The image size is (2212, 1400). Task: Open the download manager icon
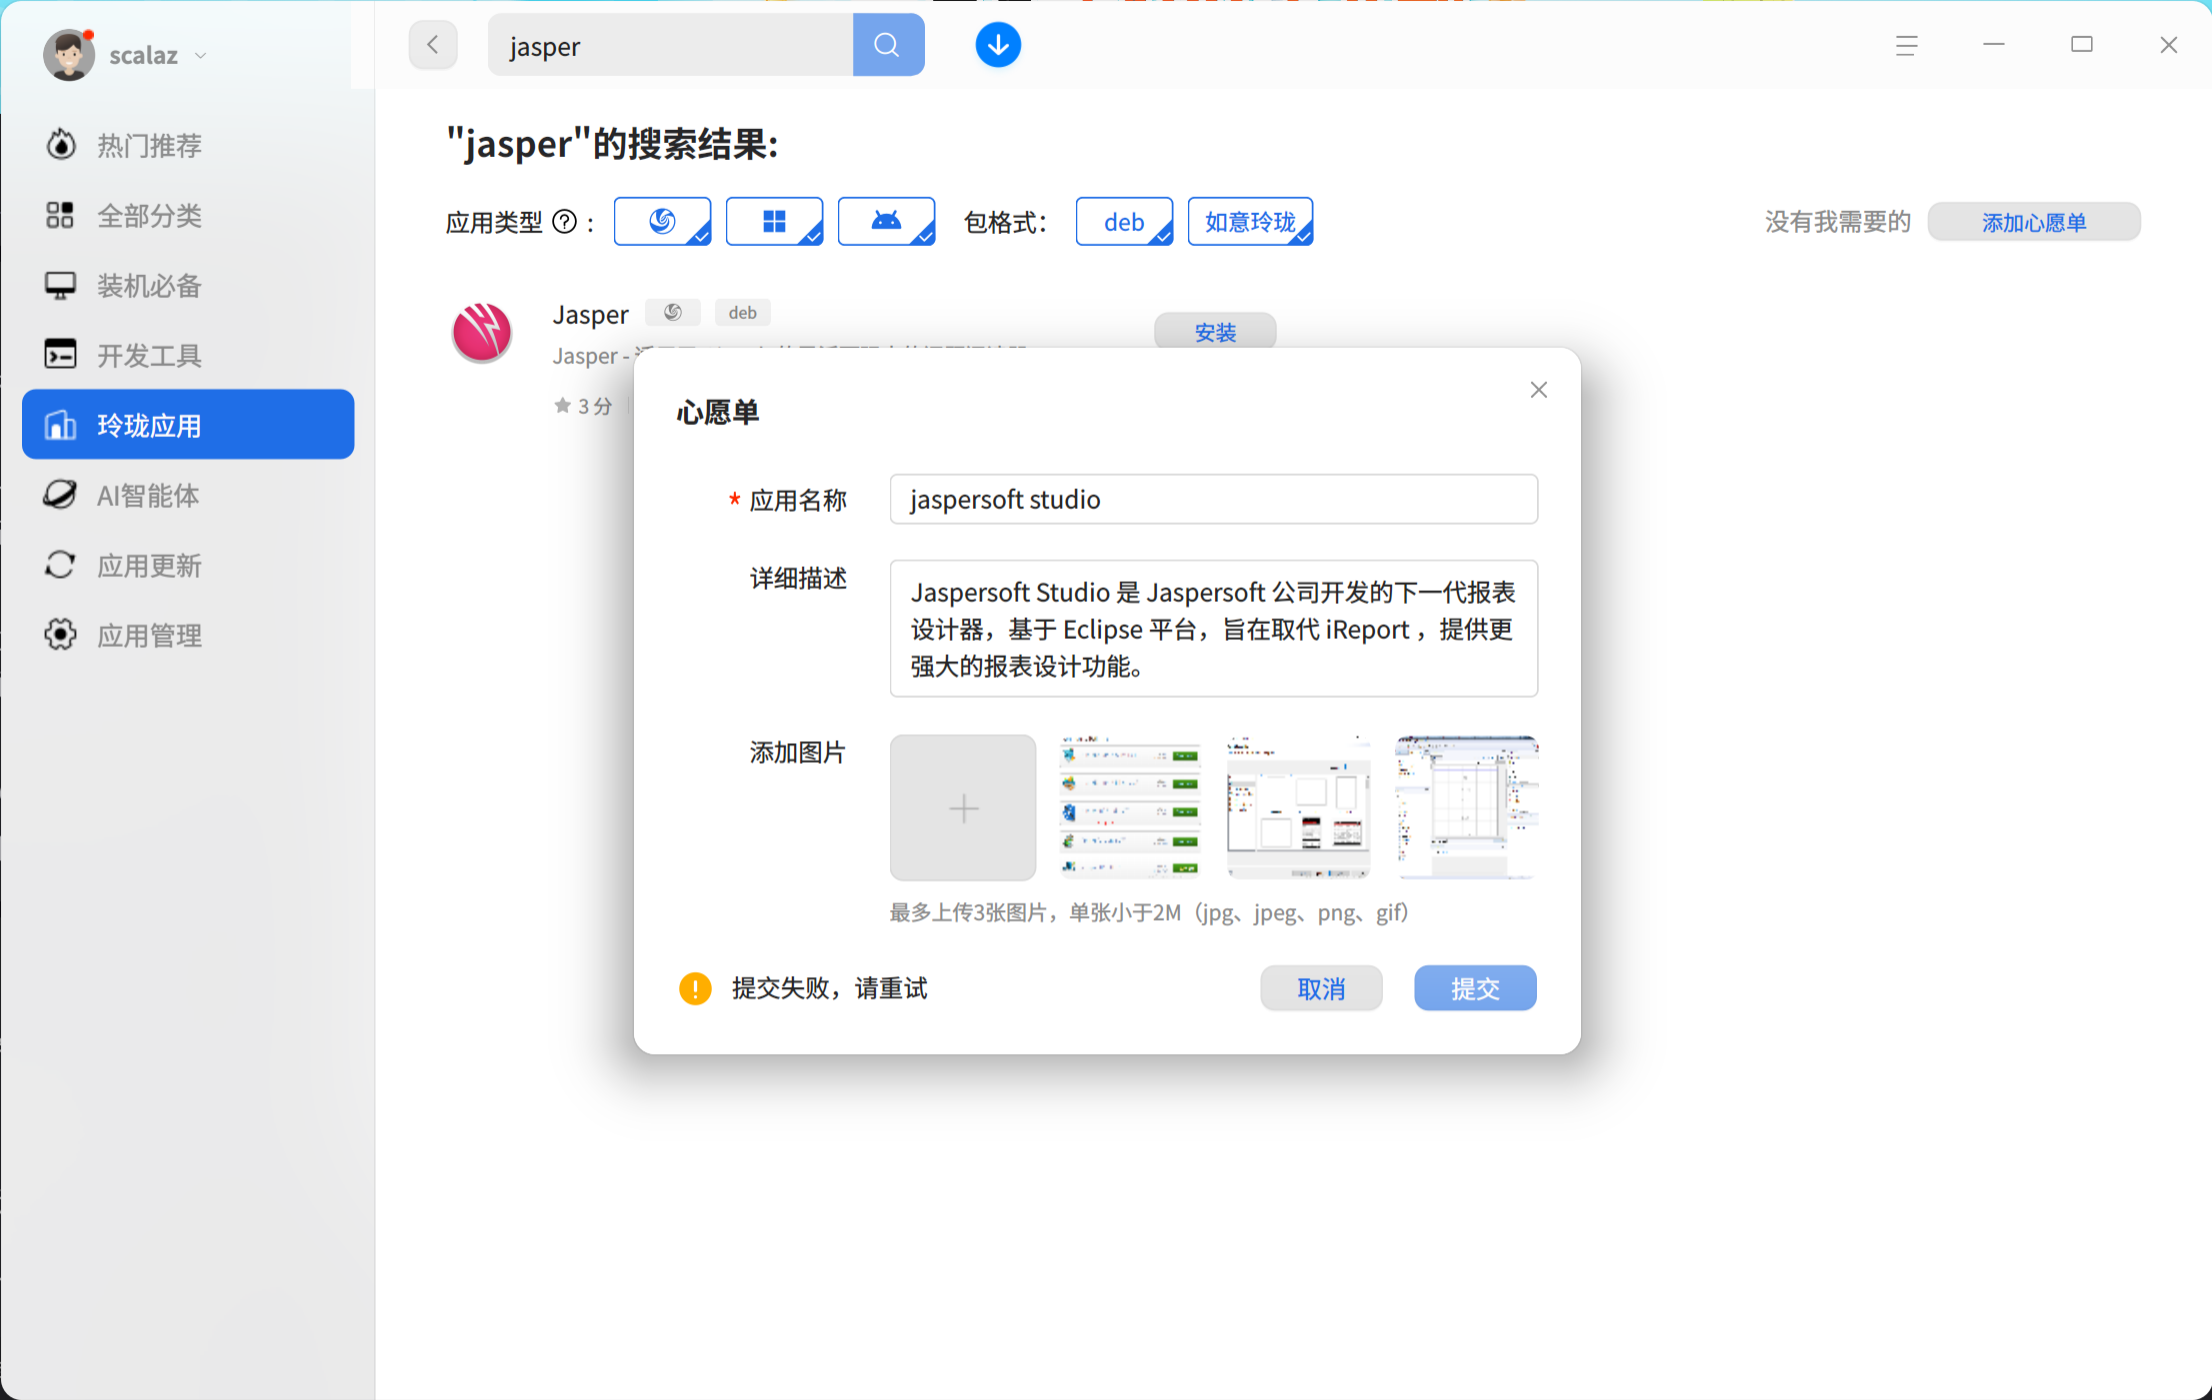[997, 45]
